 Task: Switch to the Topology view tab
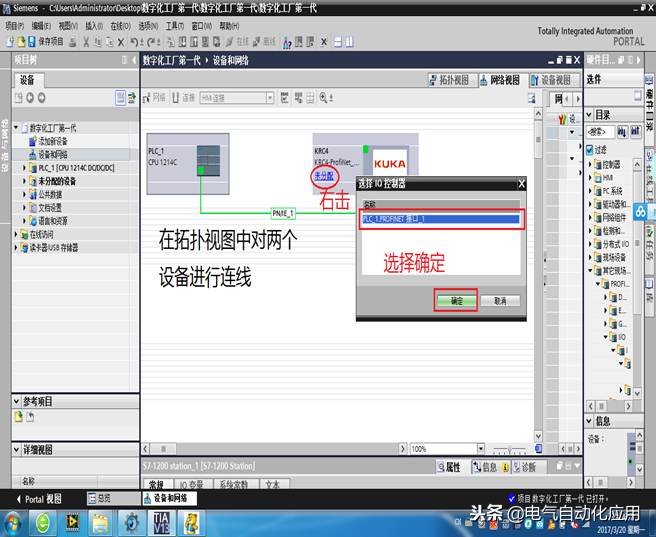(458, 80)
